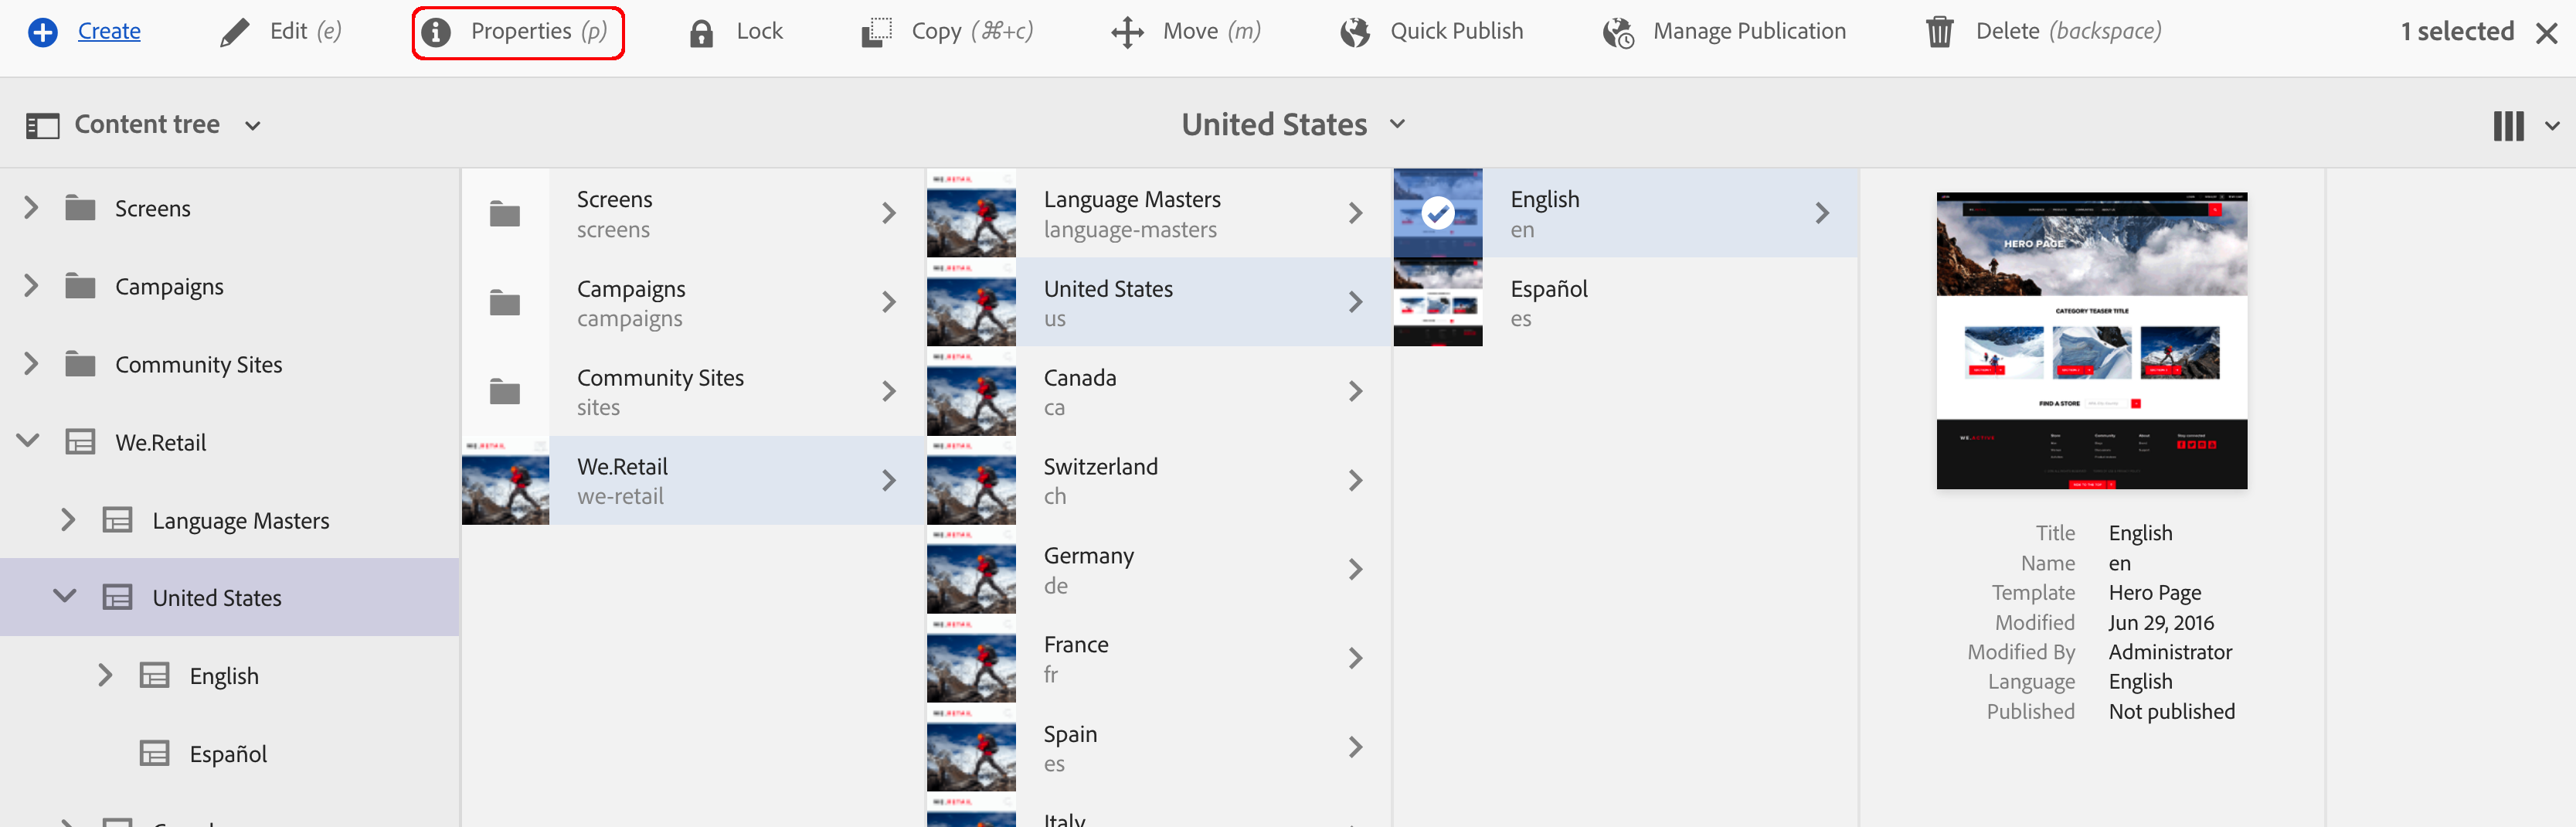This screenshot has height=827, width=2576.
Task: Open the Spain column item
Action: pyautogui.click(x=1160, y=747)
